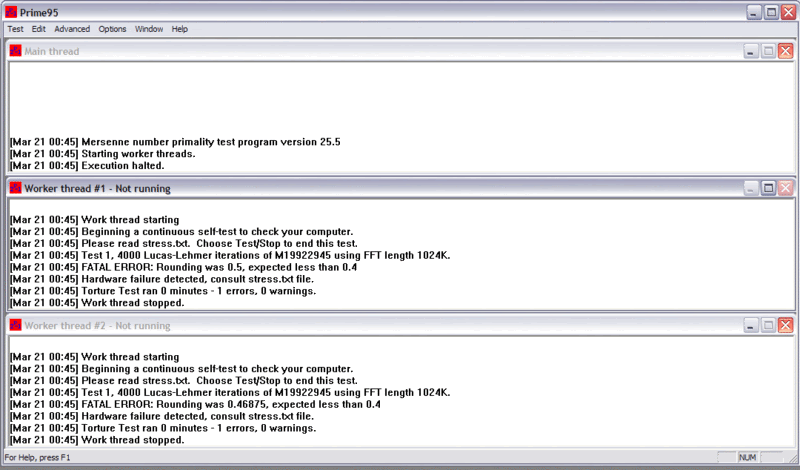Click the NUM indicator in status bar
The image size is (800, 470).
click(747, 457)
